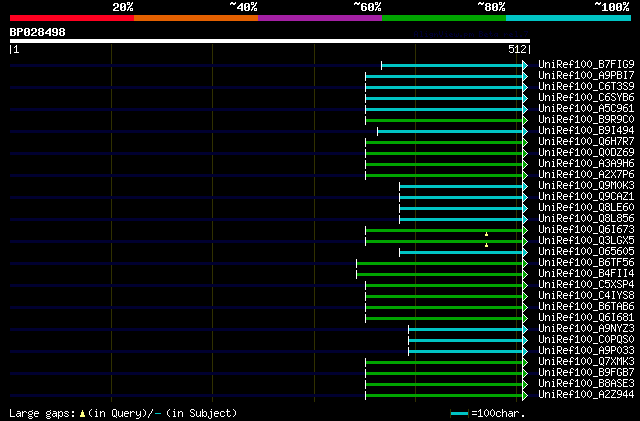Select hit label UniRef100_A2Z944
Image resolution: width=640 pixels, height=421 pixels.
pyautogui.click(x=586, y=395)
